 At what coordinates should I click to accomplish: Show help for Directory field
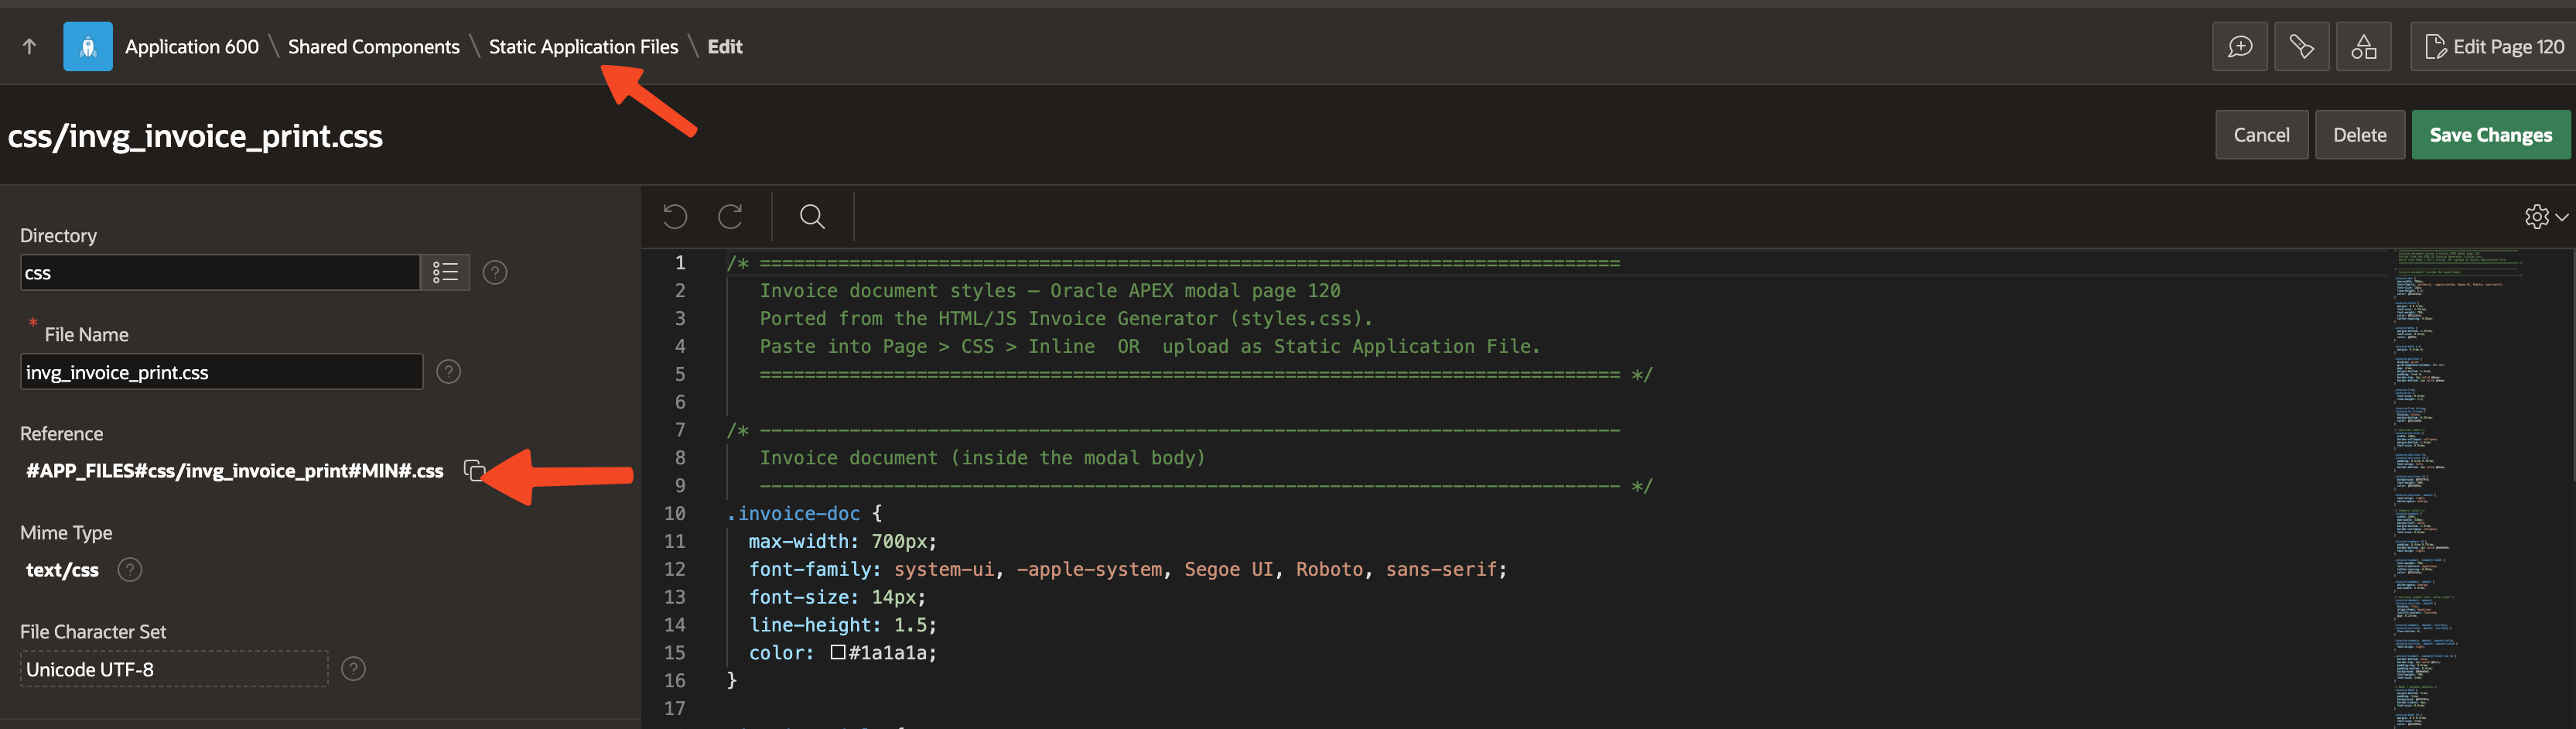pyautogui.click(x=495, y=272)
